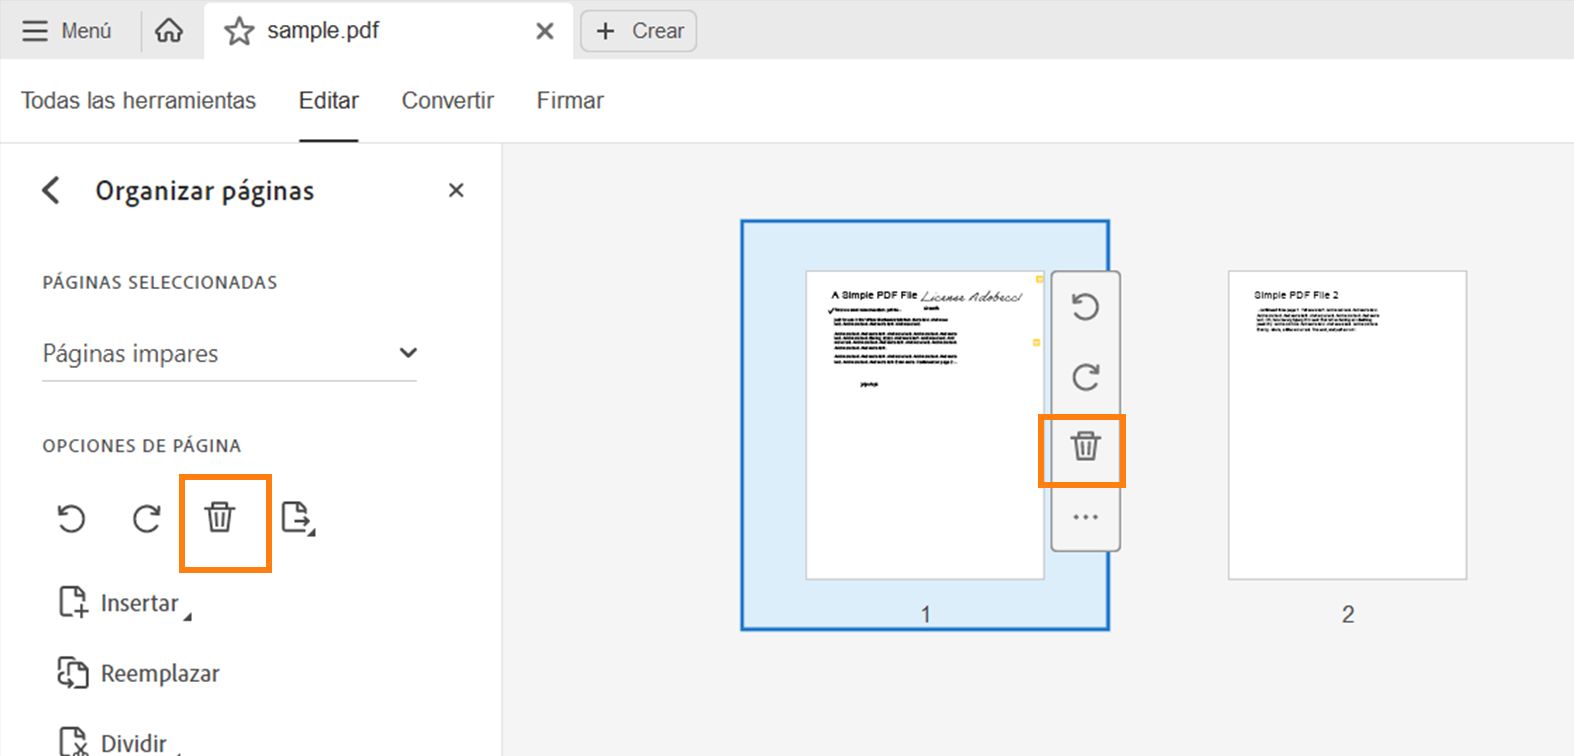Open the Páginas impares dropdown
The image size is (1574, 756).
[229, 353]
